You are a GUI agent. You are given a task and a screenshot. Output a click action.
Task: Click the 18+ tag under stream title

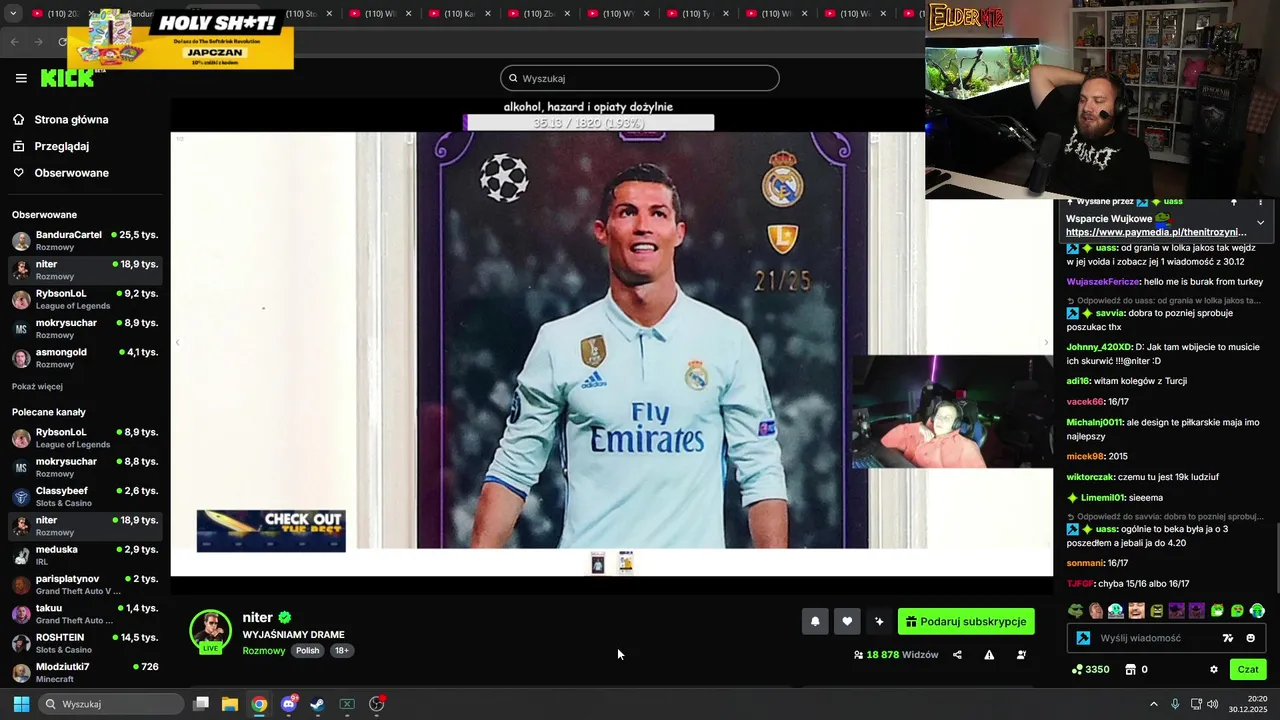coord(341,651)
